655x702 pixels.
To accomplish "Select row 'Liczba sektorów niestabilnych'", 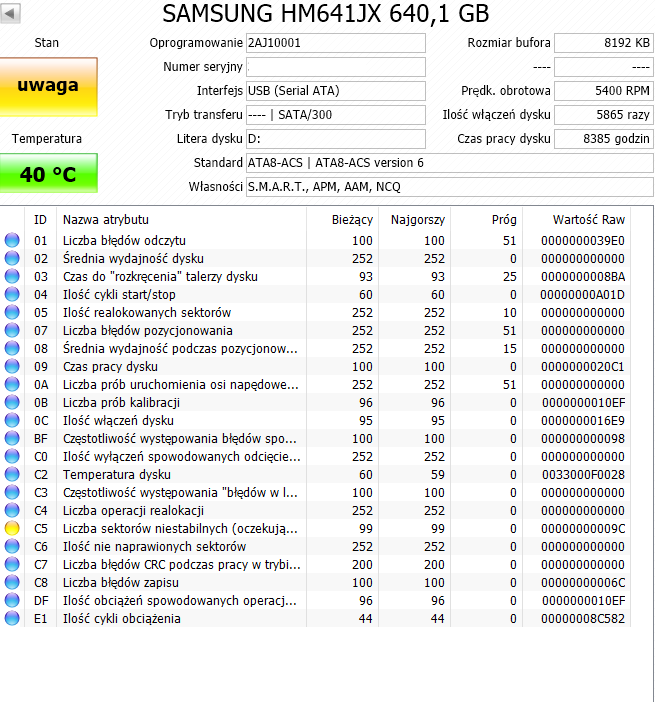I will coord(315,528).
